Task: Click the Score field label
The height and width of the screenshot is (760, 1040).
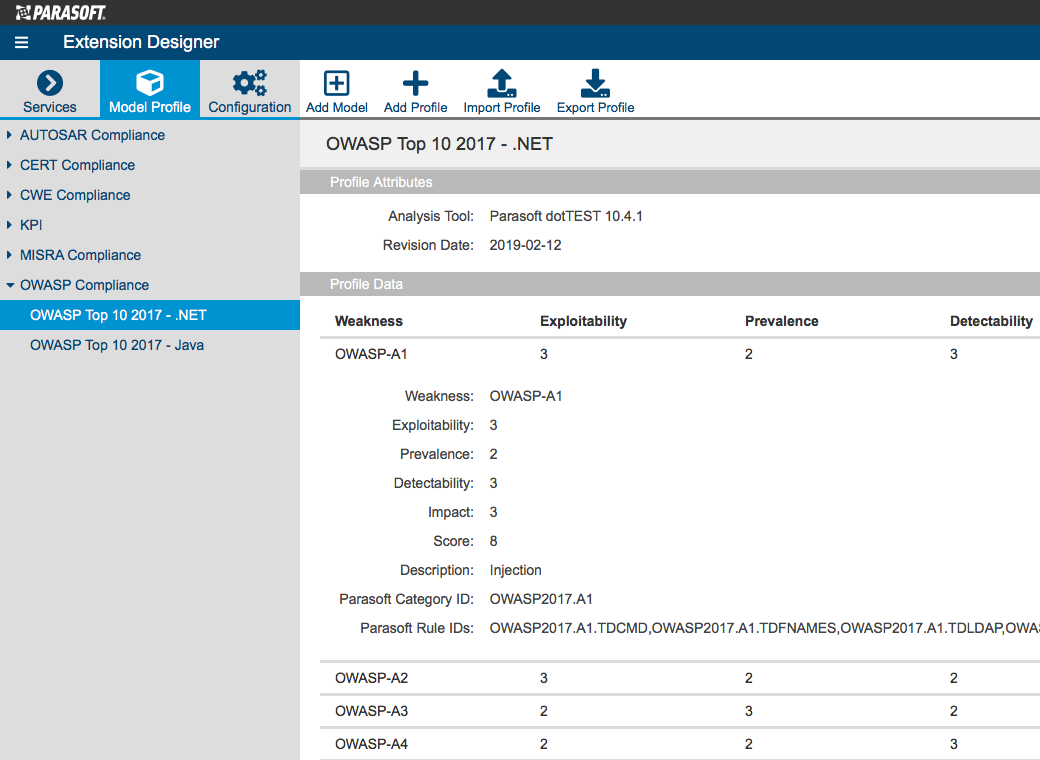Action: pos(453,541)
